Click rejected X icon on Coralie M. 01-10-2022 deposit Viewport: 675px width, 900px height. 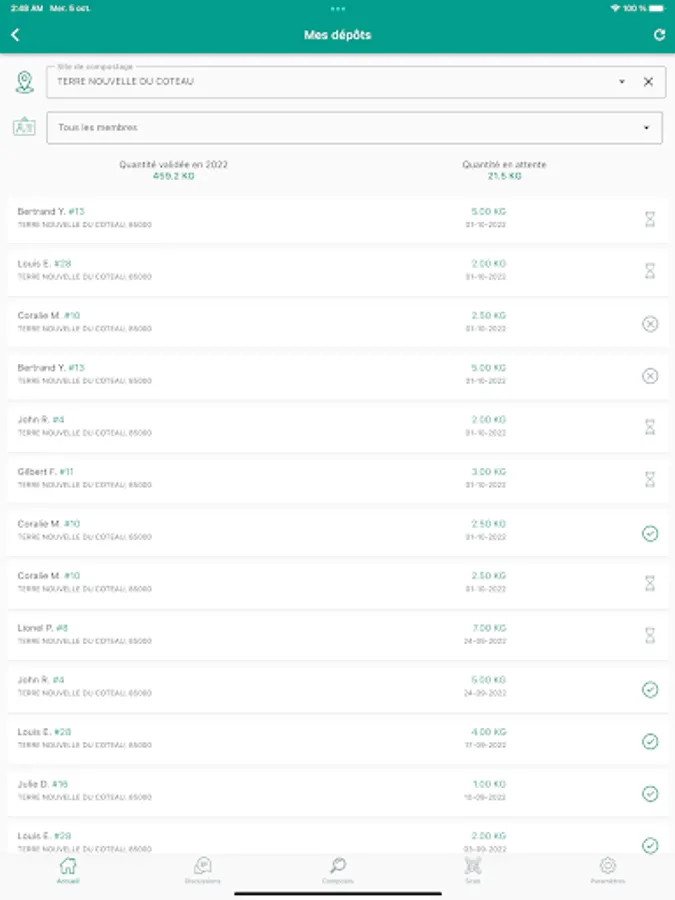tap(650, 324)
